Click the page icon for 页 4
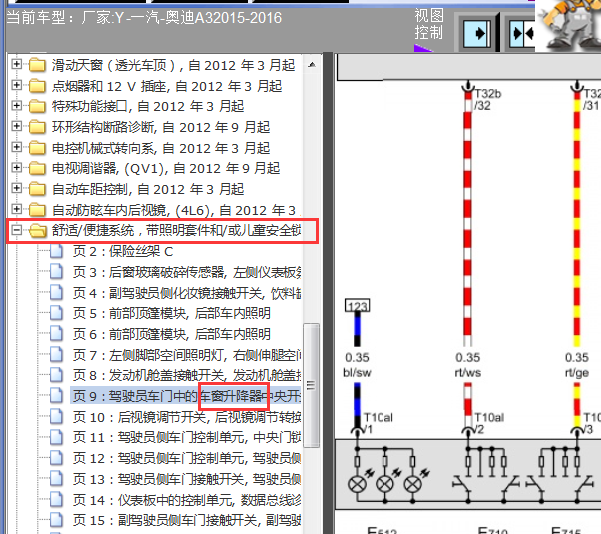The height and width of the screenshot is (534, 601). (56, 292)
